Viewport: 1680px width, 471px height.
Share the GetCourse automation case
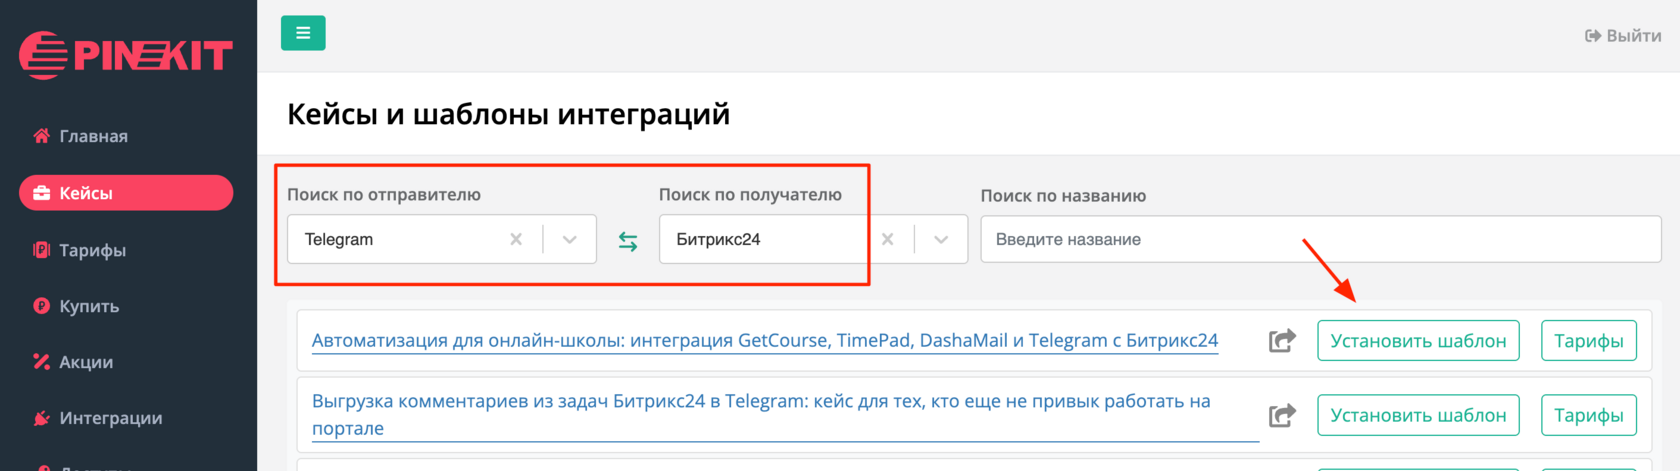point(1282,341)
